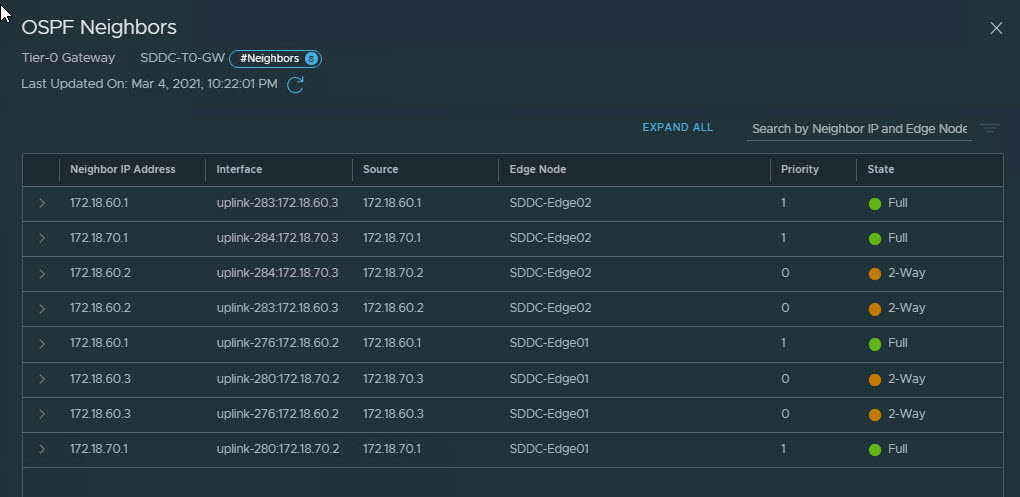Expand row with source 172.18.70.1 on SDDC-Edge01
The height and width of the screenshot is (497, 1020).
click(42, 449)
